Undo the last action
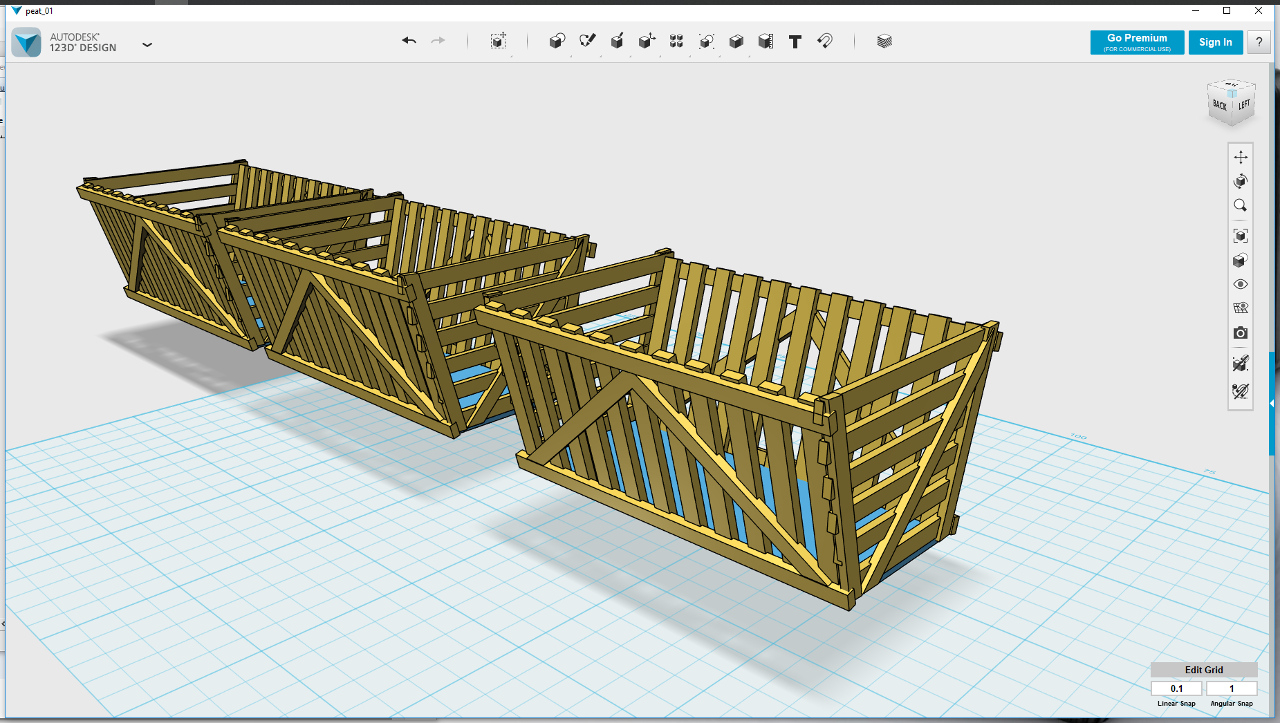Screen dimensions: 1280x723 pos(409,41)
